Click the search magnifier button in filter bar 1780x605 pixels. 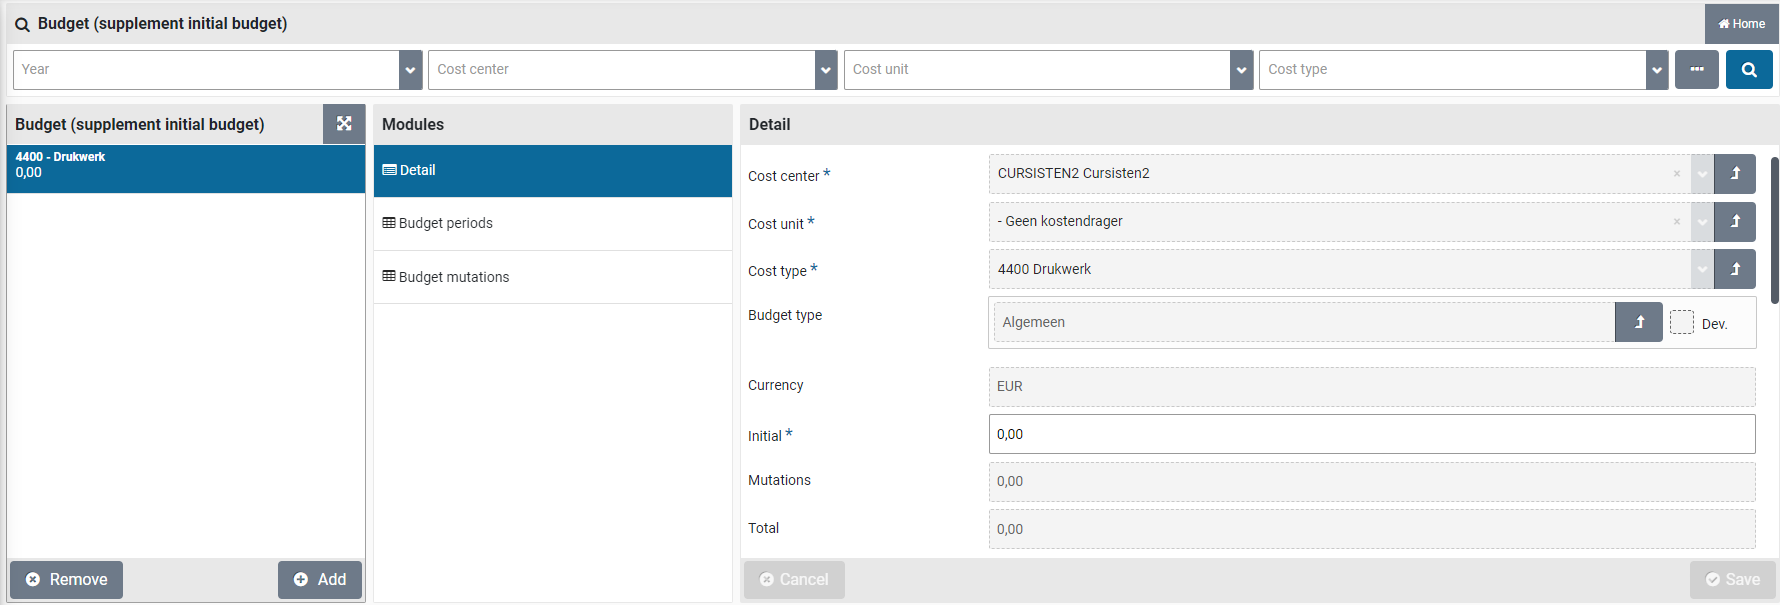[x=1748, y=70]
